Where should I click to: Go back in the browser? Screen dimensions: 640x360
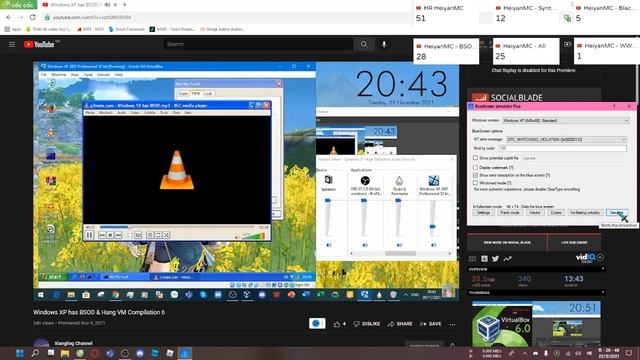point(9,17)
